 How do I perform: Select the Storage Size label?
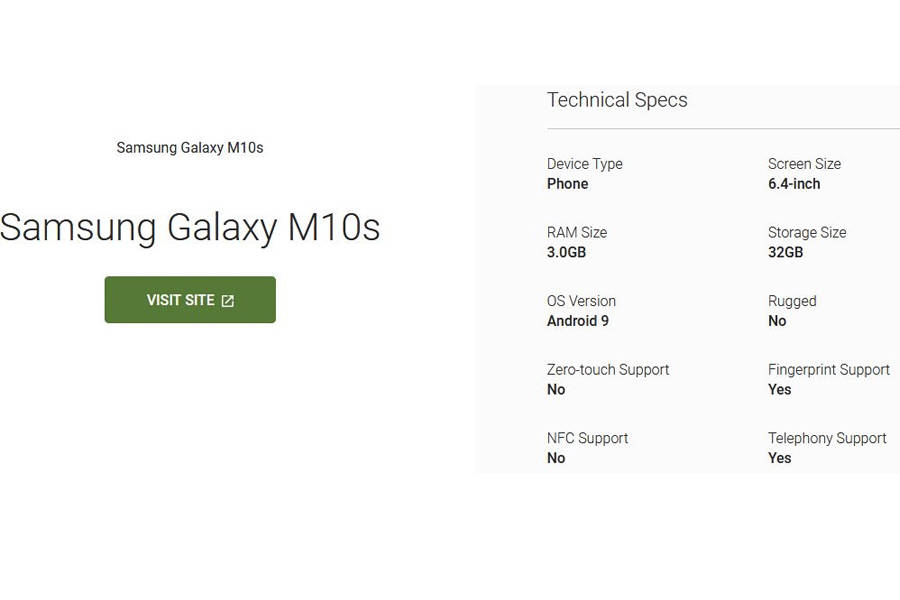(x=807, y=232)
